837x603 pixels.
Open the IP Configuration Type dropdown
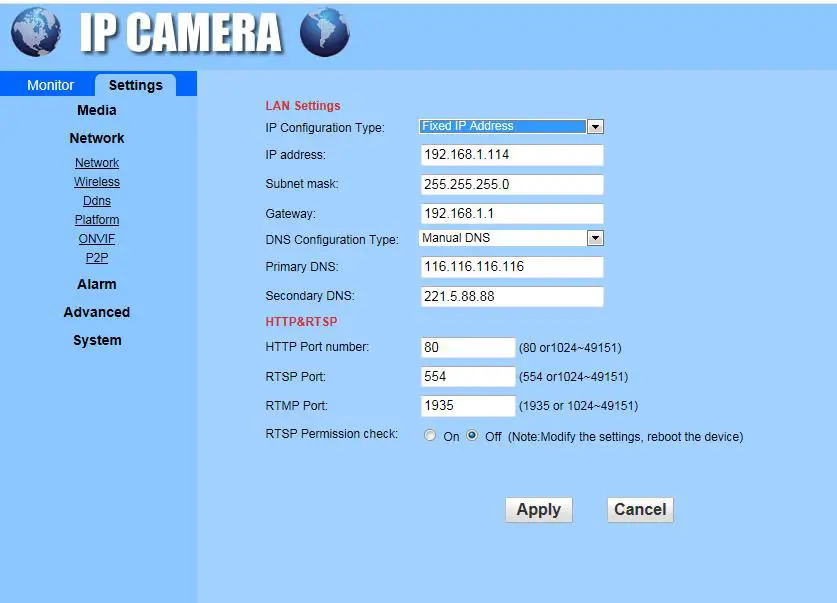(x=595, y=126)
